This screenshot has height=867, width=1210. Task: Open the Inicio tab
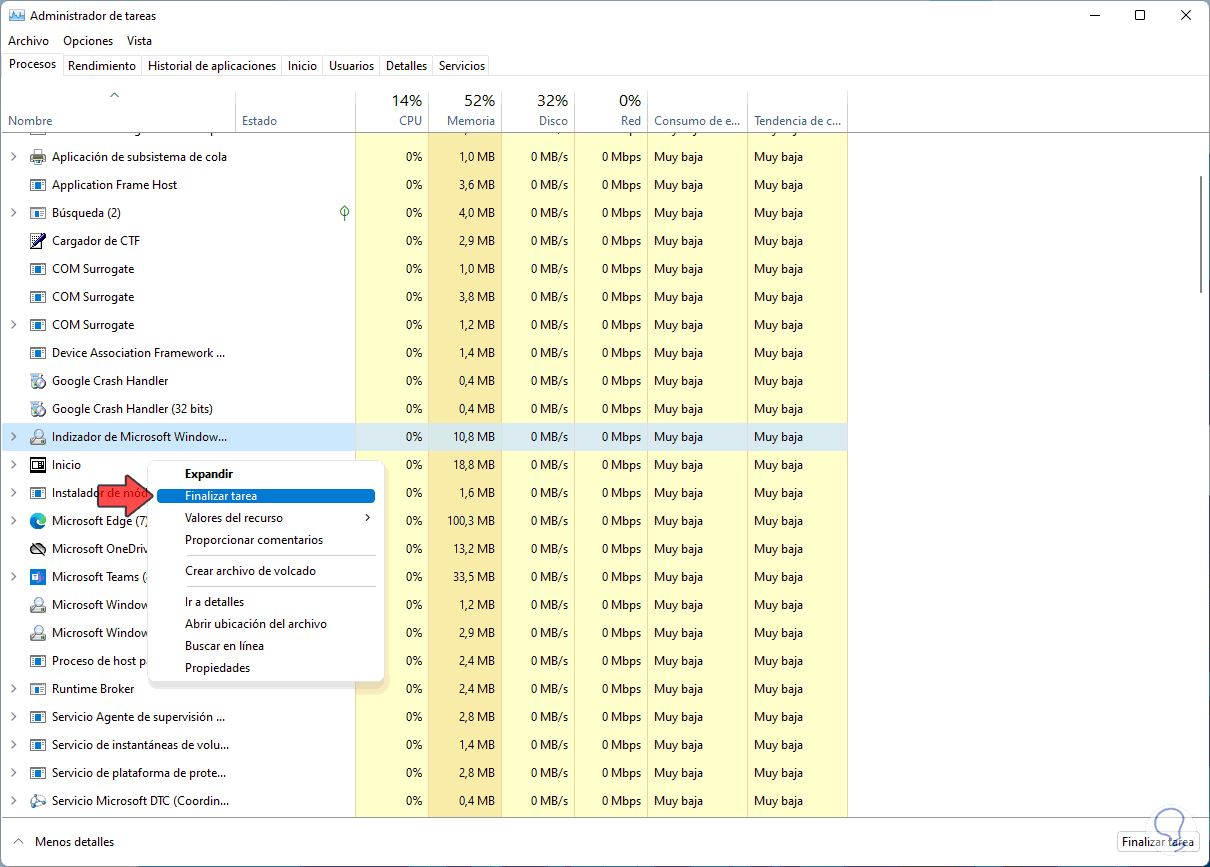tap(302, 66)
